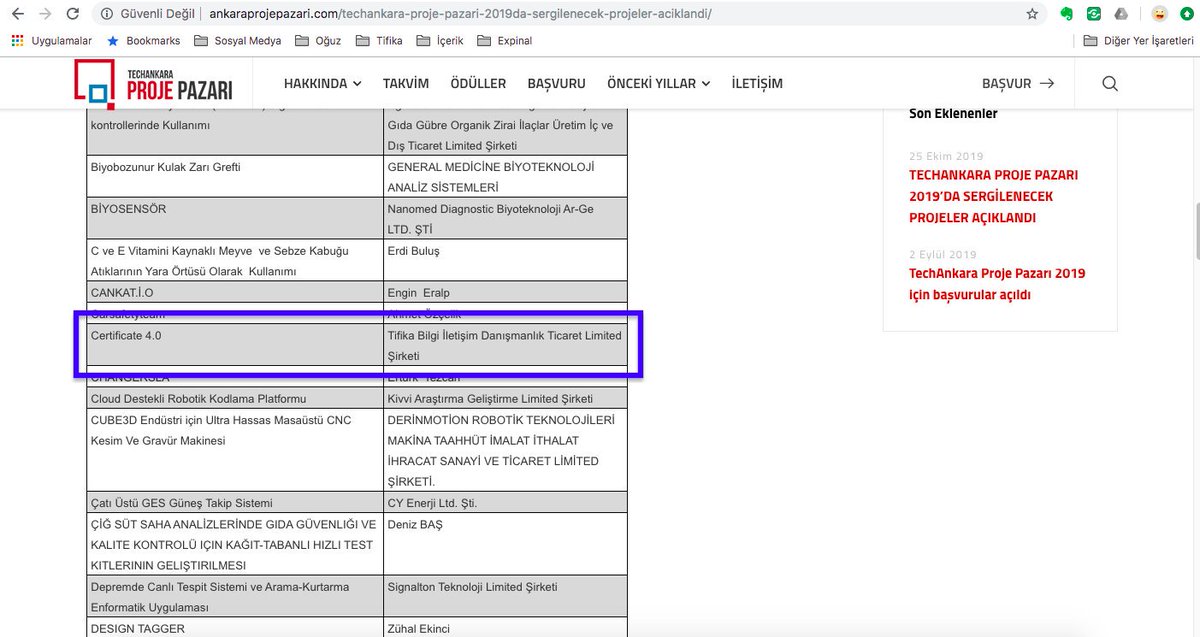Screen dimensions: 1200x637
Task: Open the ÖDÜLLER menu item
Action: 478,84
